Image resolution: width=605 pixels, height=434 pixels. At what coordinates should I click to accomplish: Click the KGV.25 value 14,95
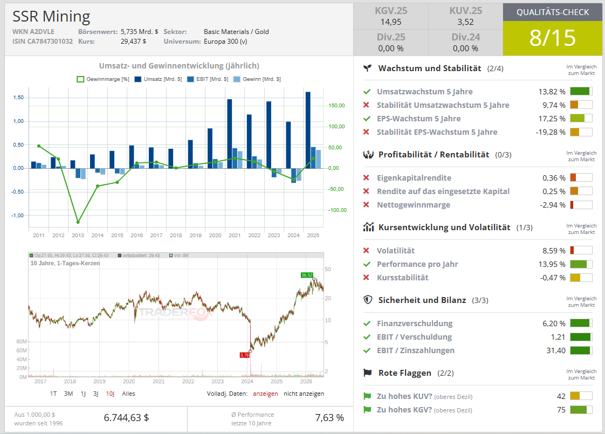[391, 22]
